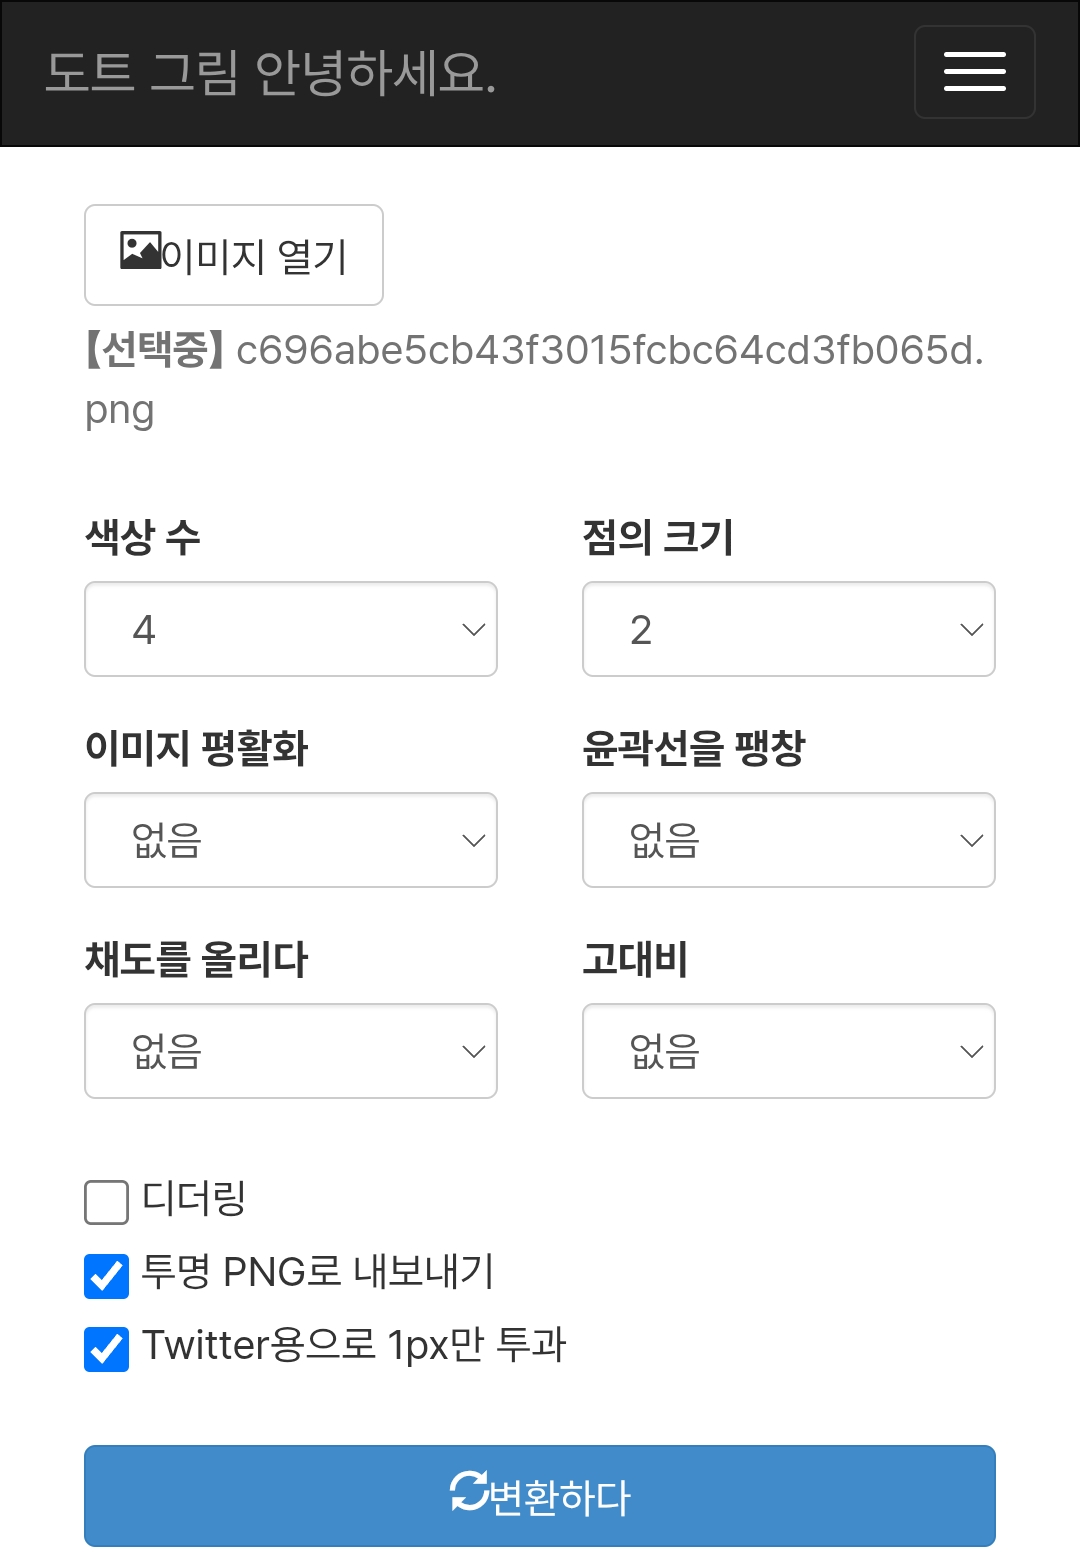Click the blue 변환하다 button label
The image size is (1080, 1559).
tap(560, 1497)
